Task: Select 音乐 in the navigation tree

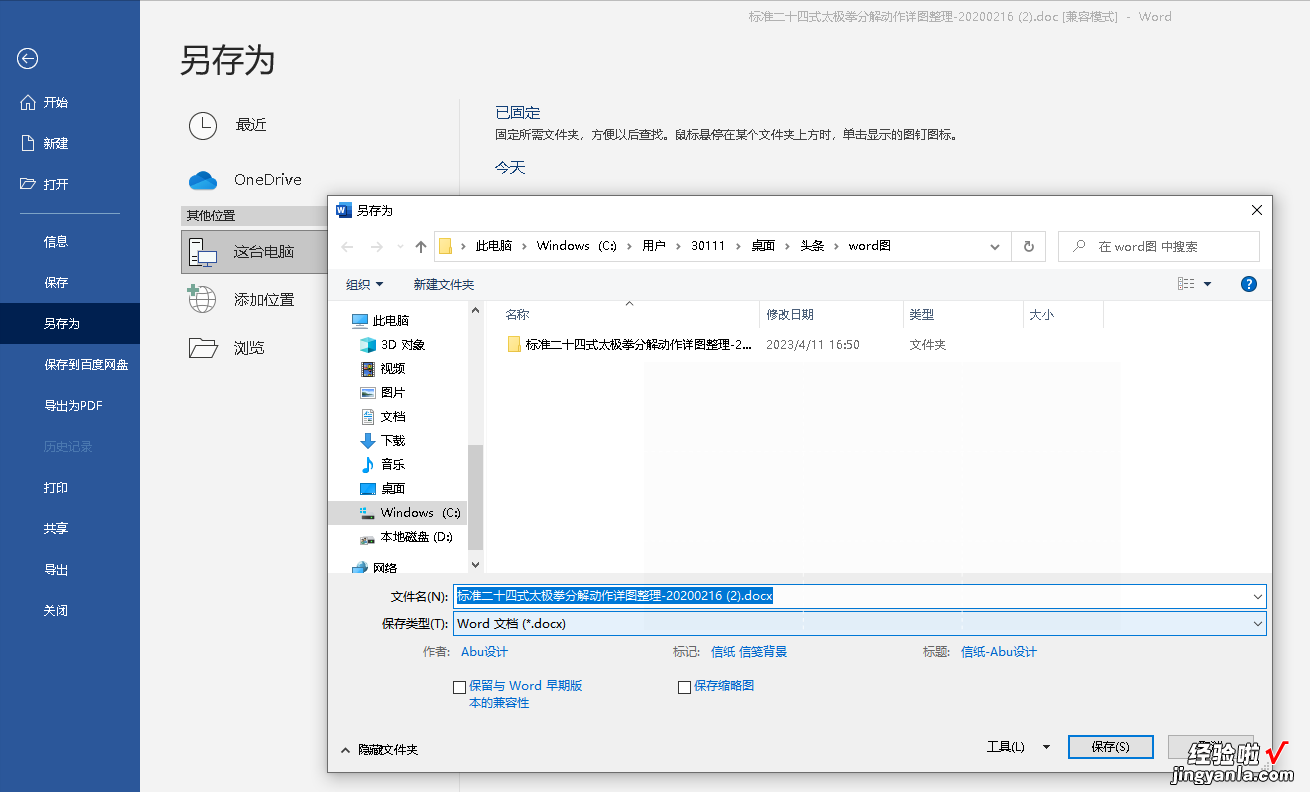Action: pyautogui.click(x=383, y=464)
